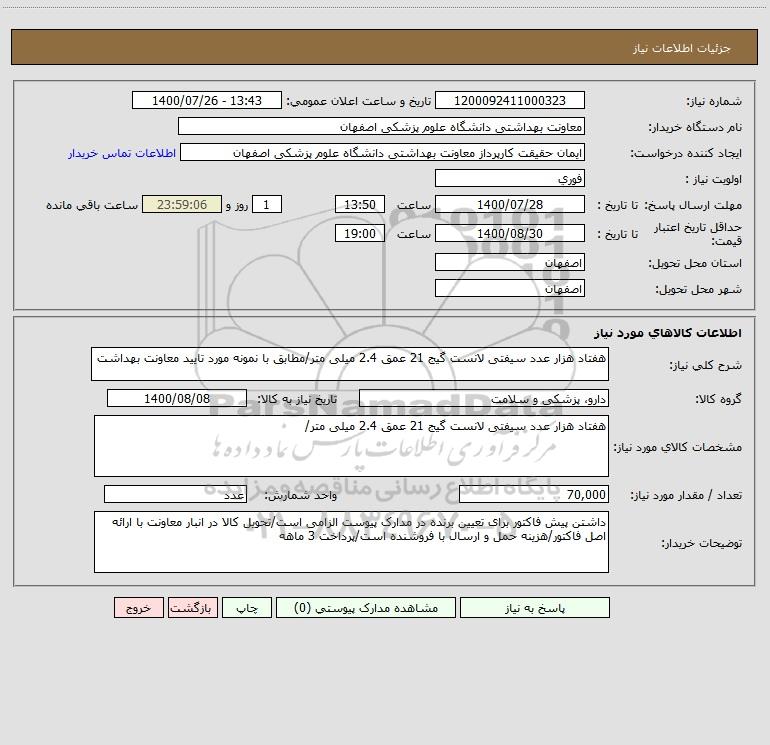Click request creator field ایمان حقیقت
This screenshot has width=770, height=745.
click(x=382, y=152)
